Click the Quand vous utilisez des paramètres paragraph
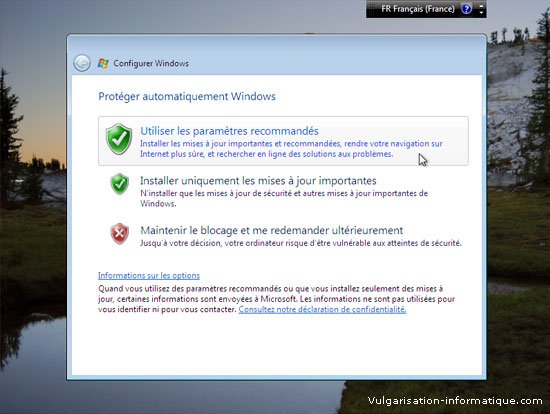Image resolution: width=550 pixels, height=414 pixels. coord(276,299)
